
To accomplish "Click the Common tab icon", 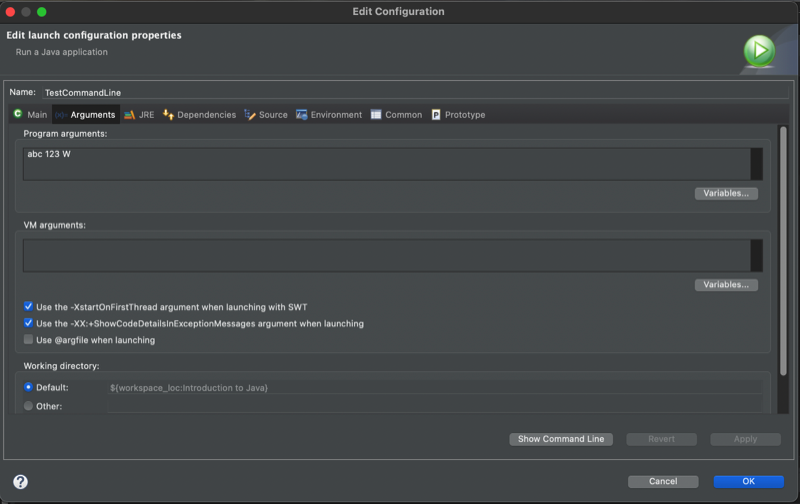I will [376, 115].
